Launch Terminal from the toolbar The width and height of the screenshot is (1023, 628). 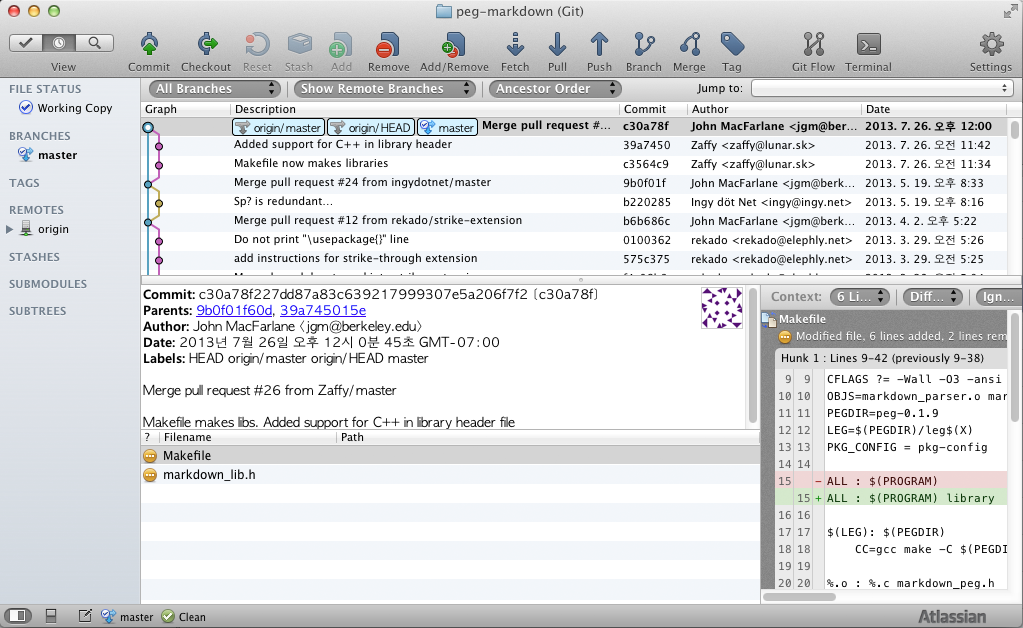pos(868,44)
